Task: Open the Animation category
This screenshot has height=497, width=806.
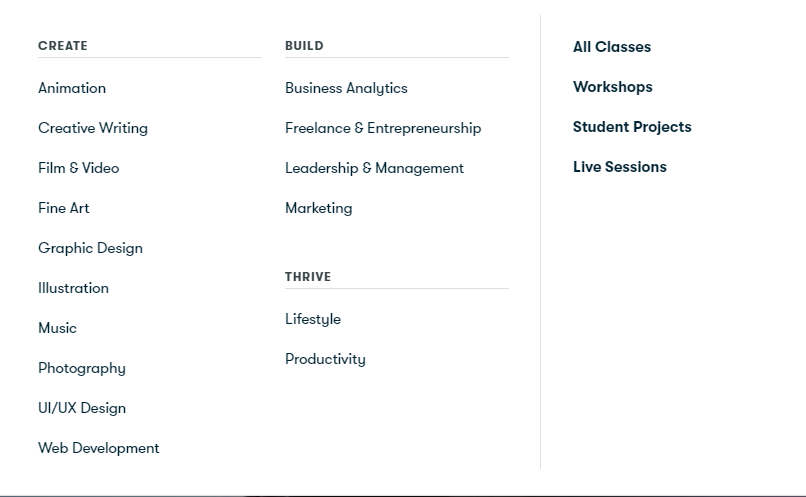Action: coord(72,88)
